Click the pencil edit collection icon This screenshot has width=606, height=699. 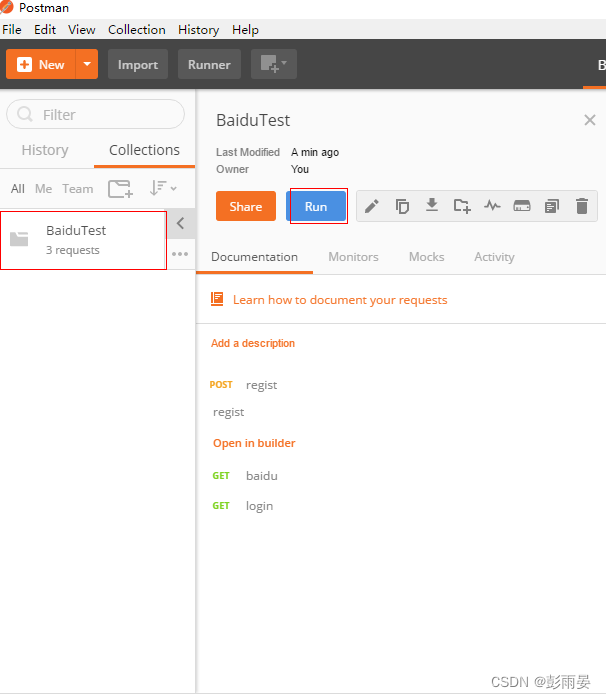click(372, 206)
